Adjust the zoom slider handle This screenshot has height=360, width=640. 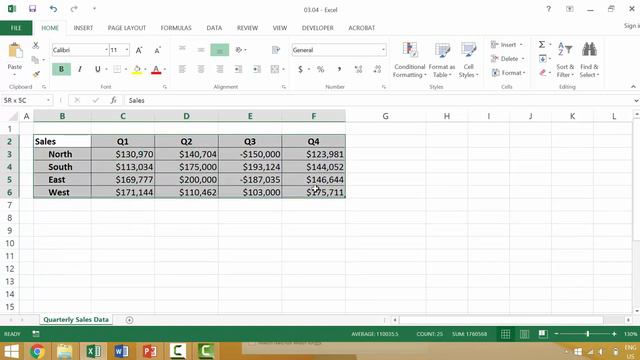pyautogui.click(x=588, y=334)
